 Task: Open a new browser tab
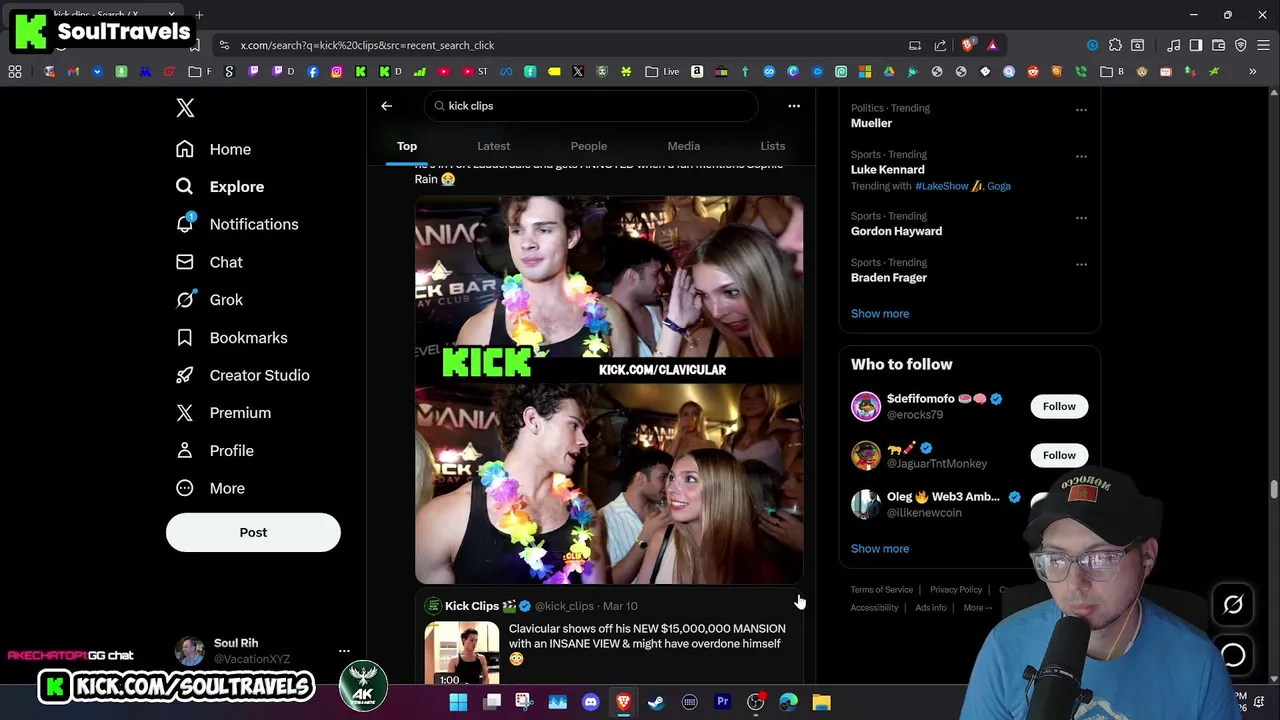click(199, 15)
